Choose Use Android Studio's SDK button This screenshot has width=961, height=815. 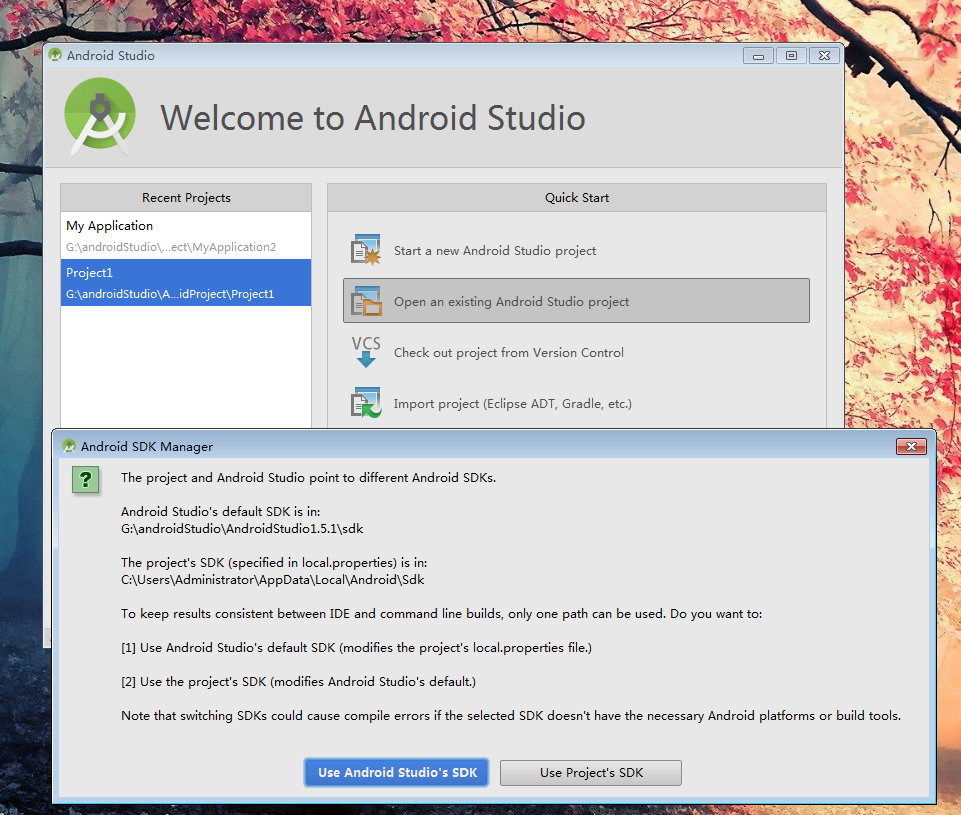click(397, 773)
